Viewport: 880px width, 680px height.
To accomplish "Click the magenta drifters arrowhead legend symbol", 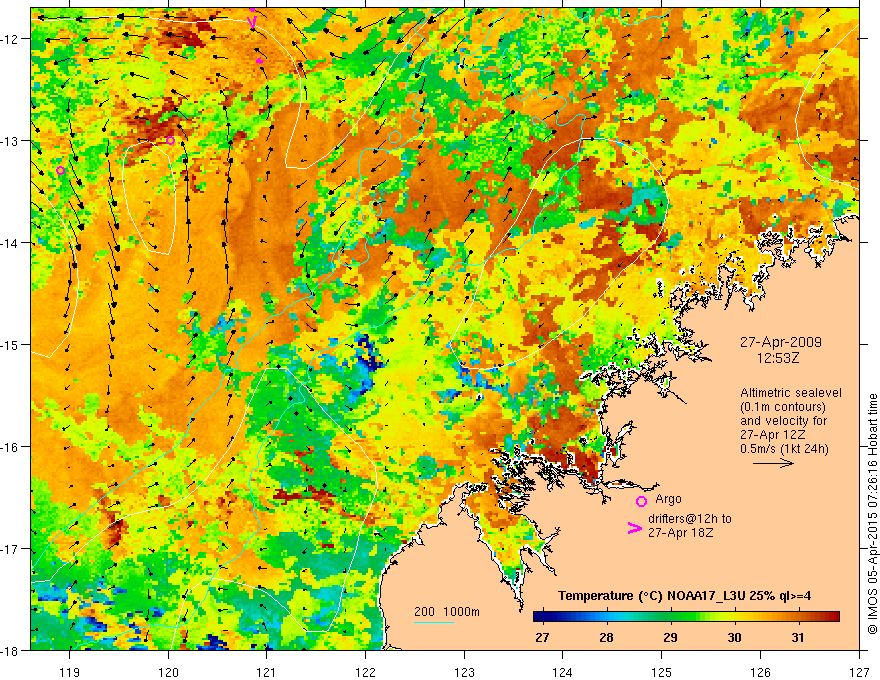I will (x=634, y=528).
